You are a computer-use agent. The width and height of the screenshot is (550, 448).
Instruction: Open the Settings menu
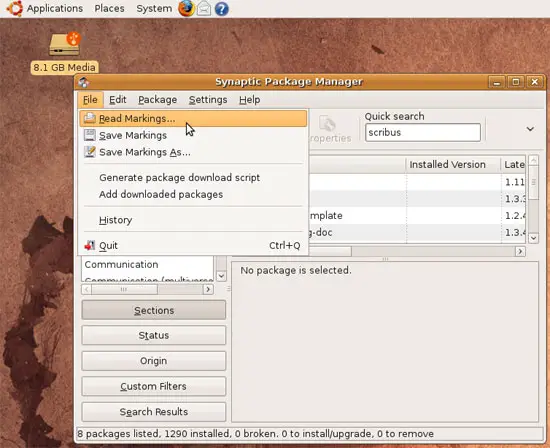tap(208, 100)
